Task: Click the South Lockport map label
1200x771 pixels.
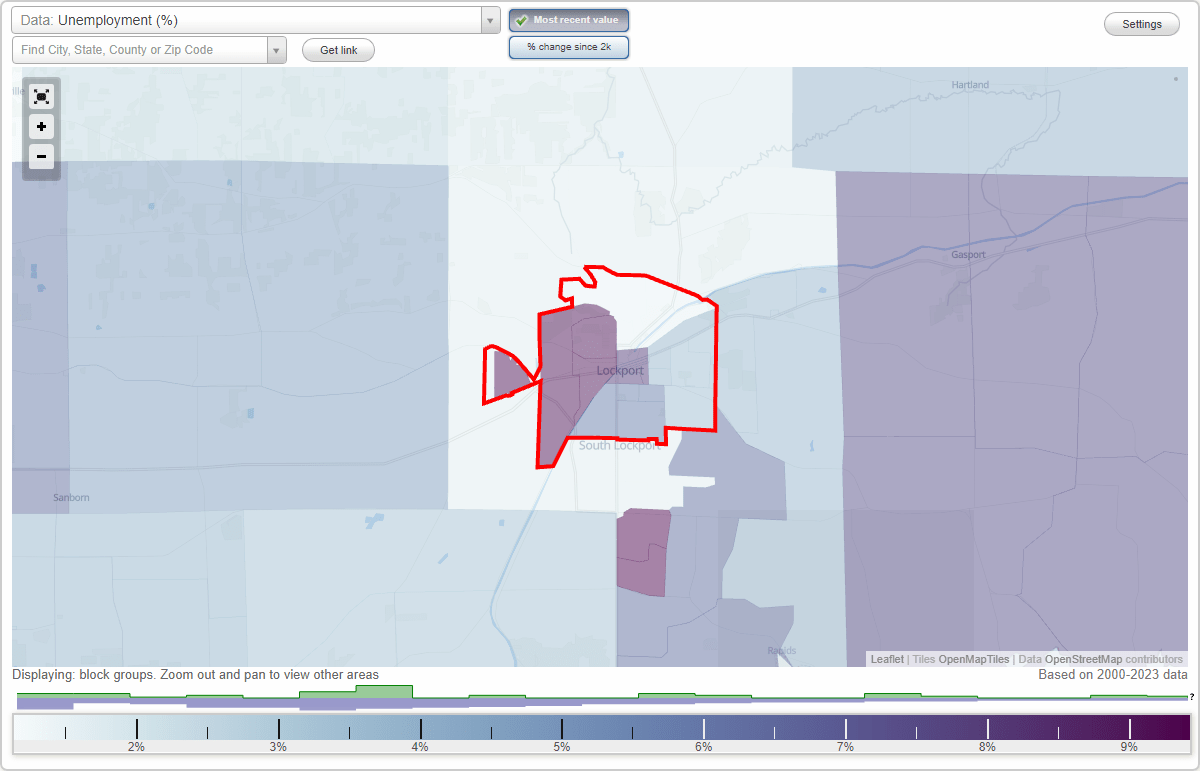Action: (x=620, y=446)
